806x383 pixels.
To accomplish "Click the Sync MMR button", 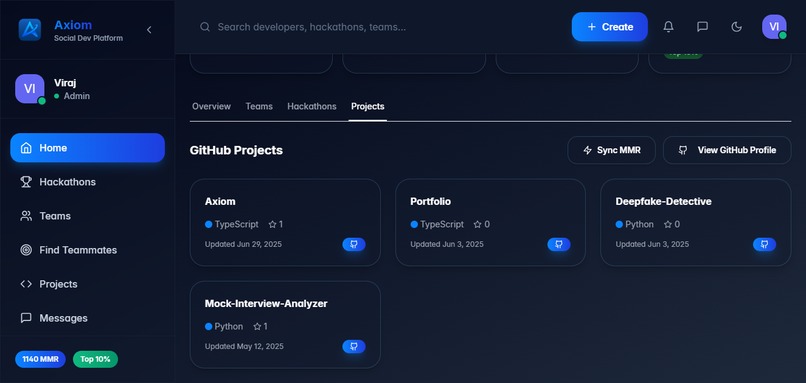I will click(611, 150).
